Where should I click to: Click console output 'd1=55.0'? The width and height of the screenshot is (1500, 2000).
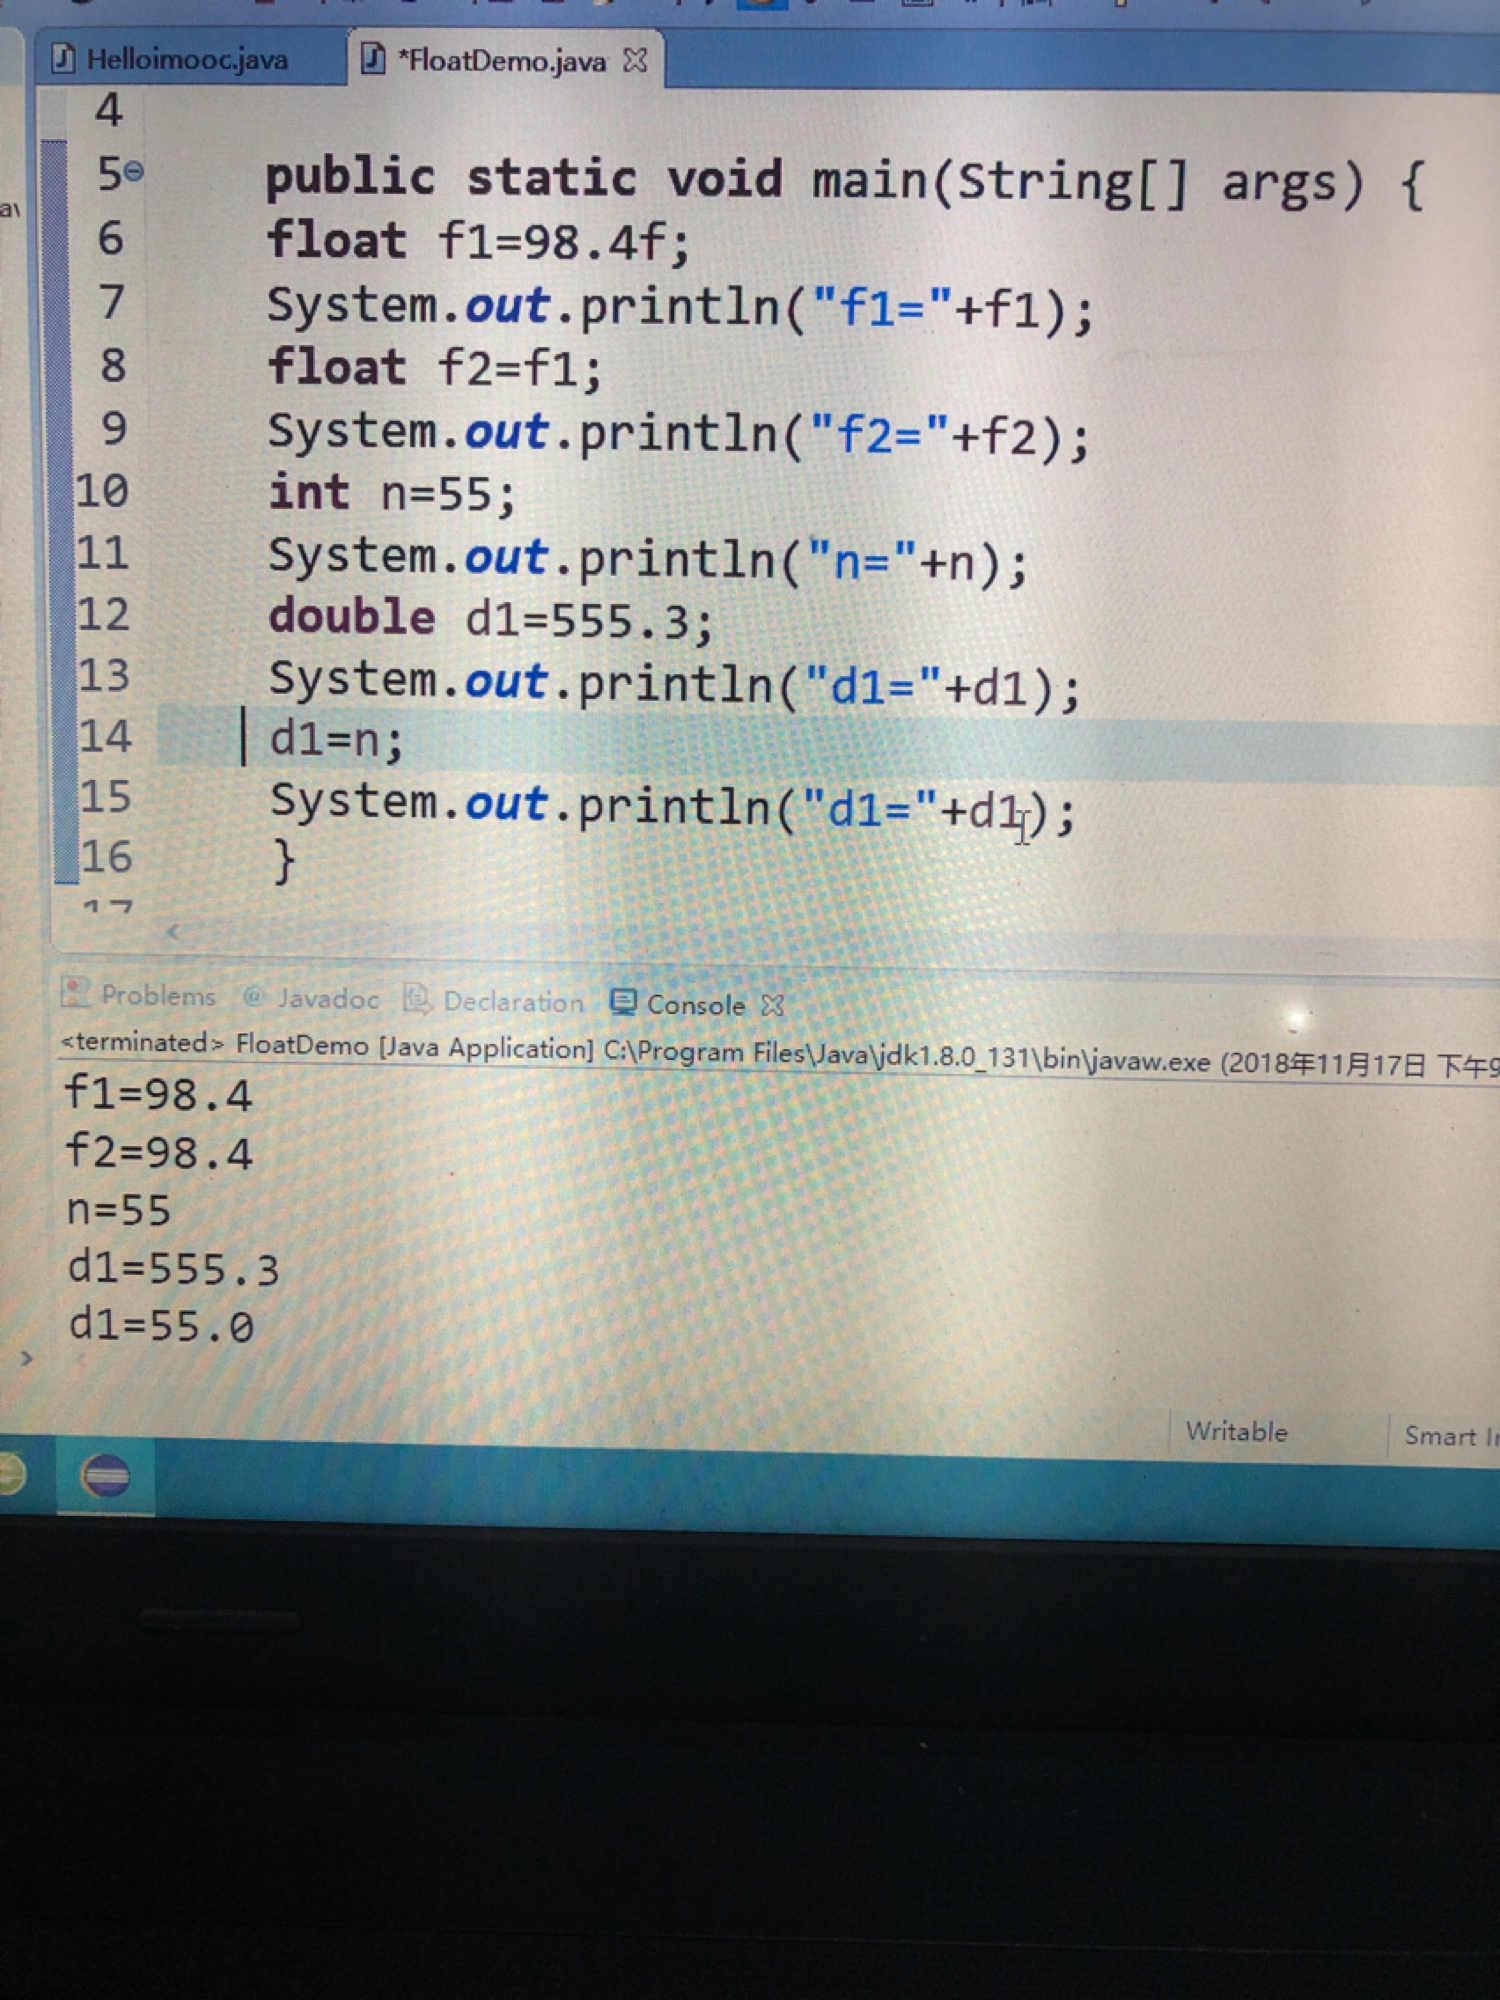coord(161,1326)
